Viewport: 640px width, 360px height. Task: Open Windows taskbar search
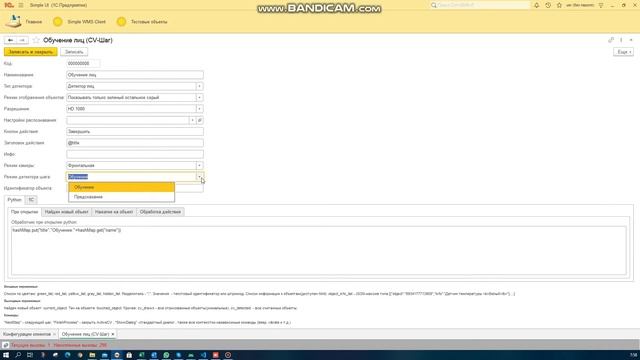pyautogui.click(x=18, y=355)
